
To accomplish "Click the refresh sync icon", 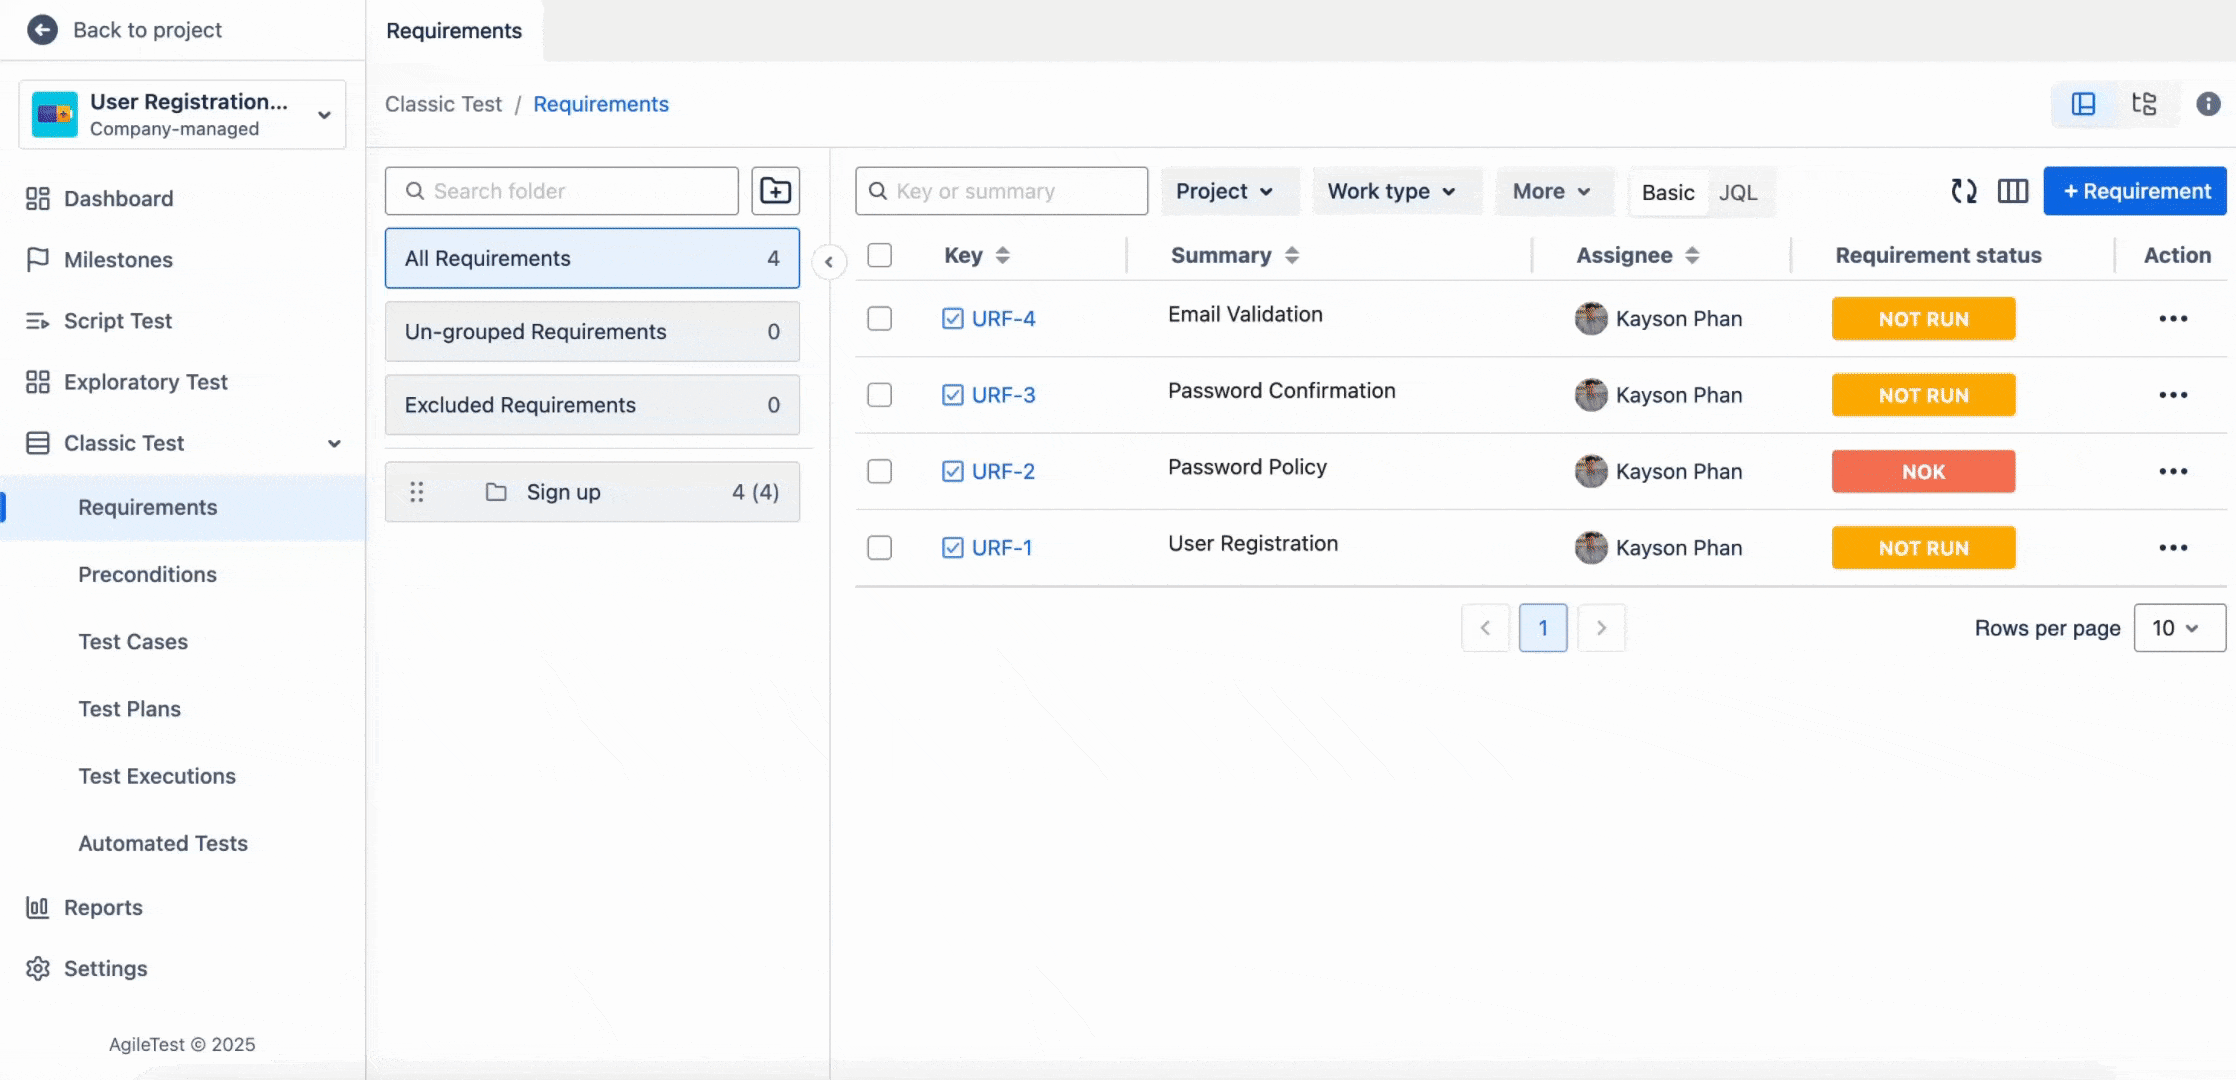I will point(1963,191).
